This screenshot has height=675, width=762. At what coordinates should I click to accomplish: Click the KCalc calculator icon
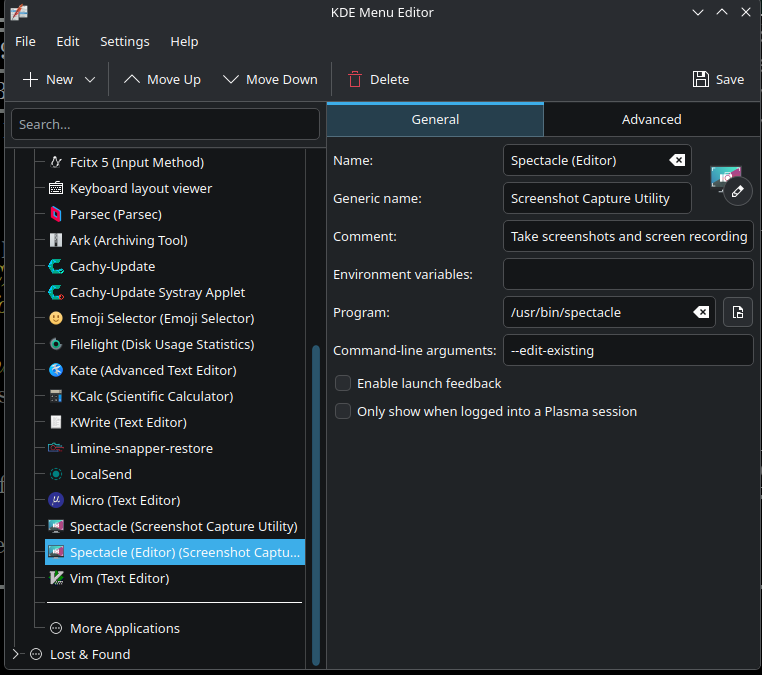click(56, 396)
